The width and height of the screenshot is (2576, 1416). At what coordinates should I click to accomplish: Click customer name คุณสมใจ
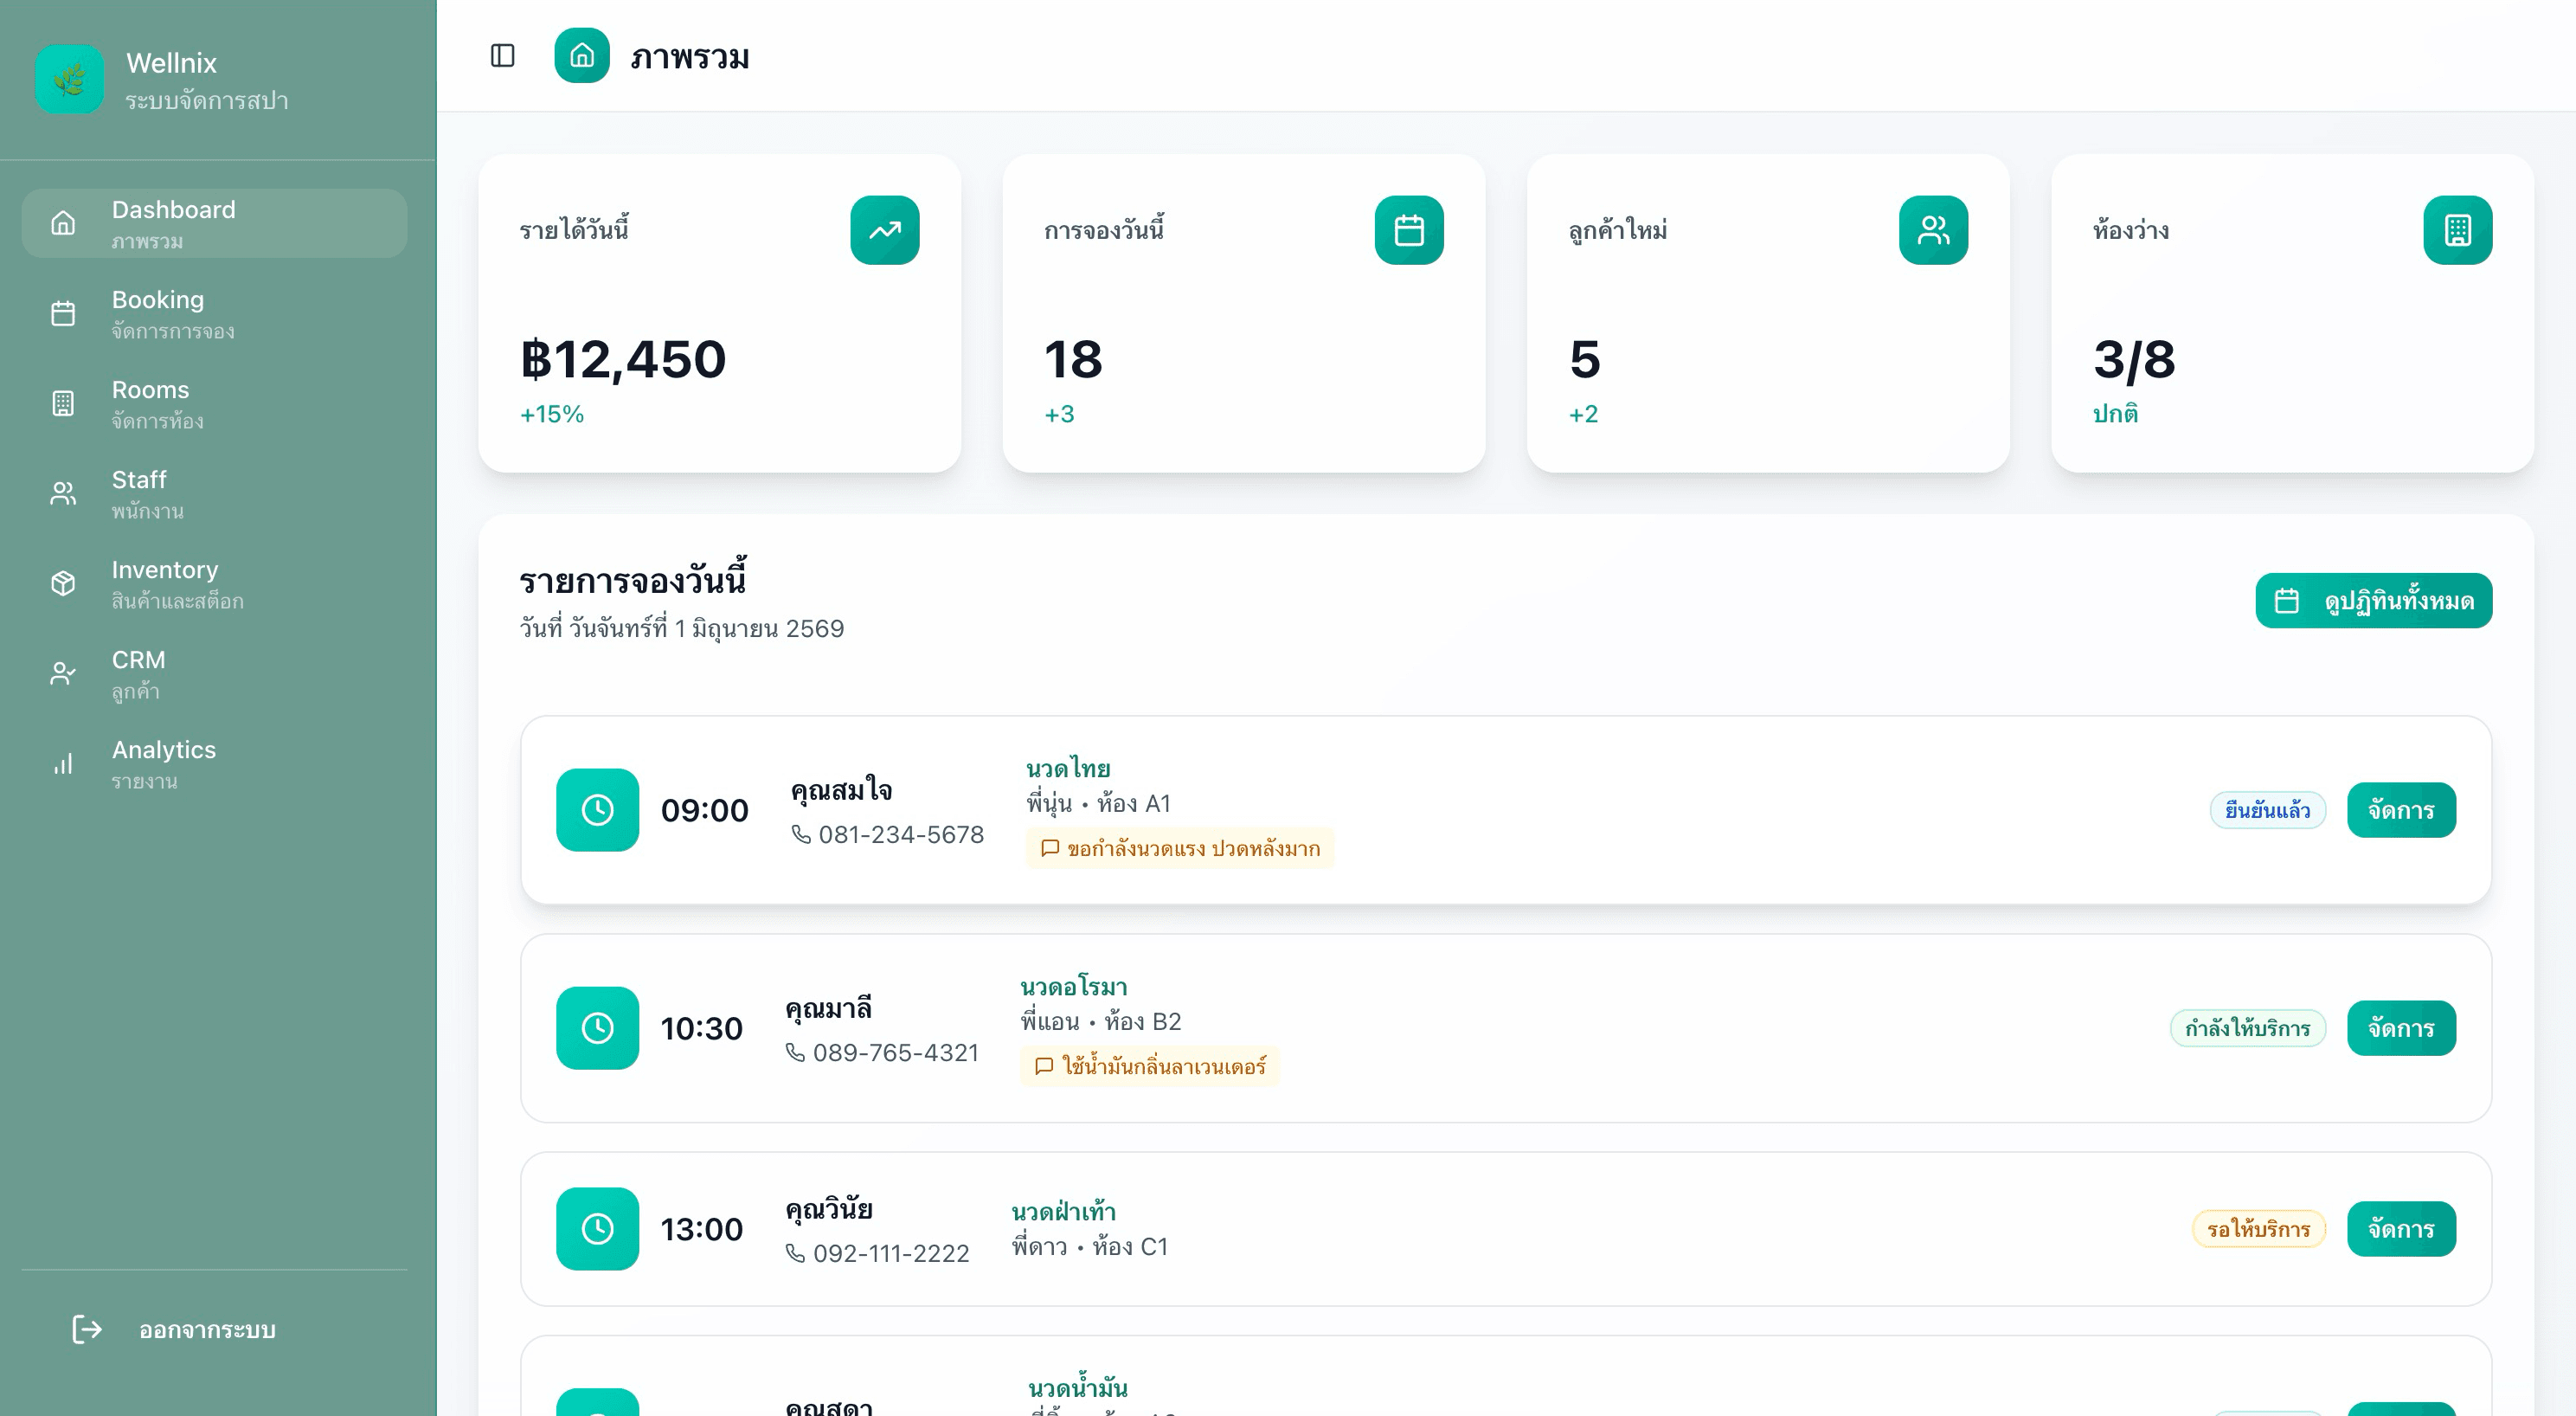[841, 791]
